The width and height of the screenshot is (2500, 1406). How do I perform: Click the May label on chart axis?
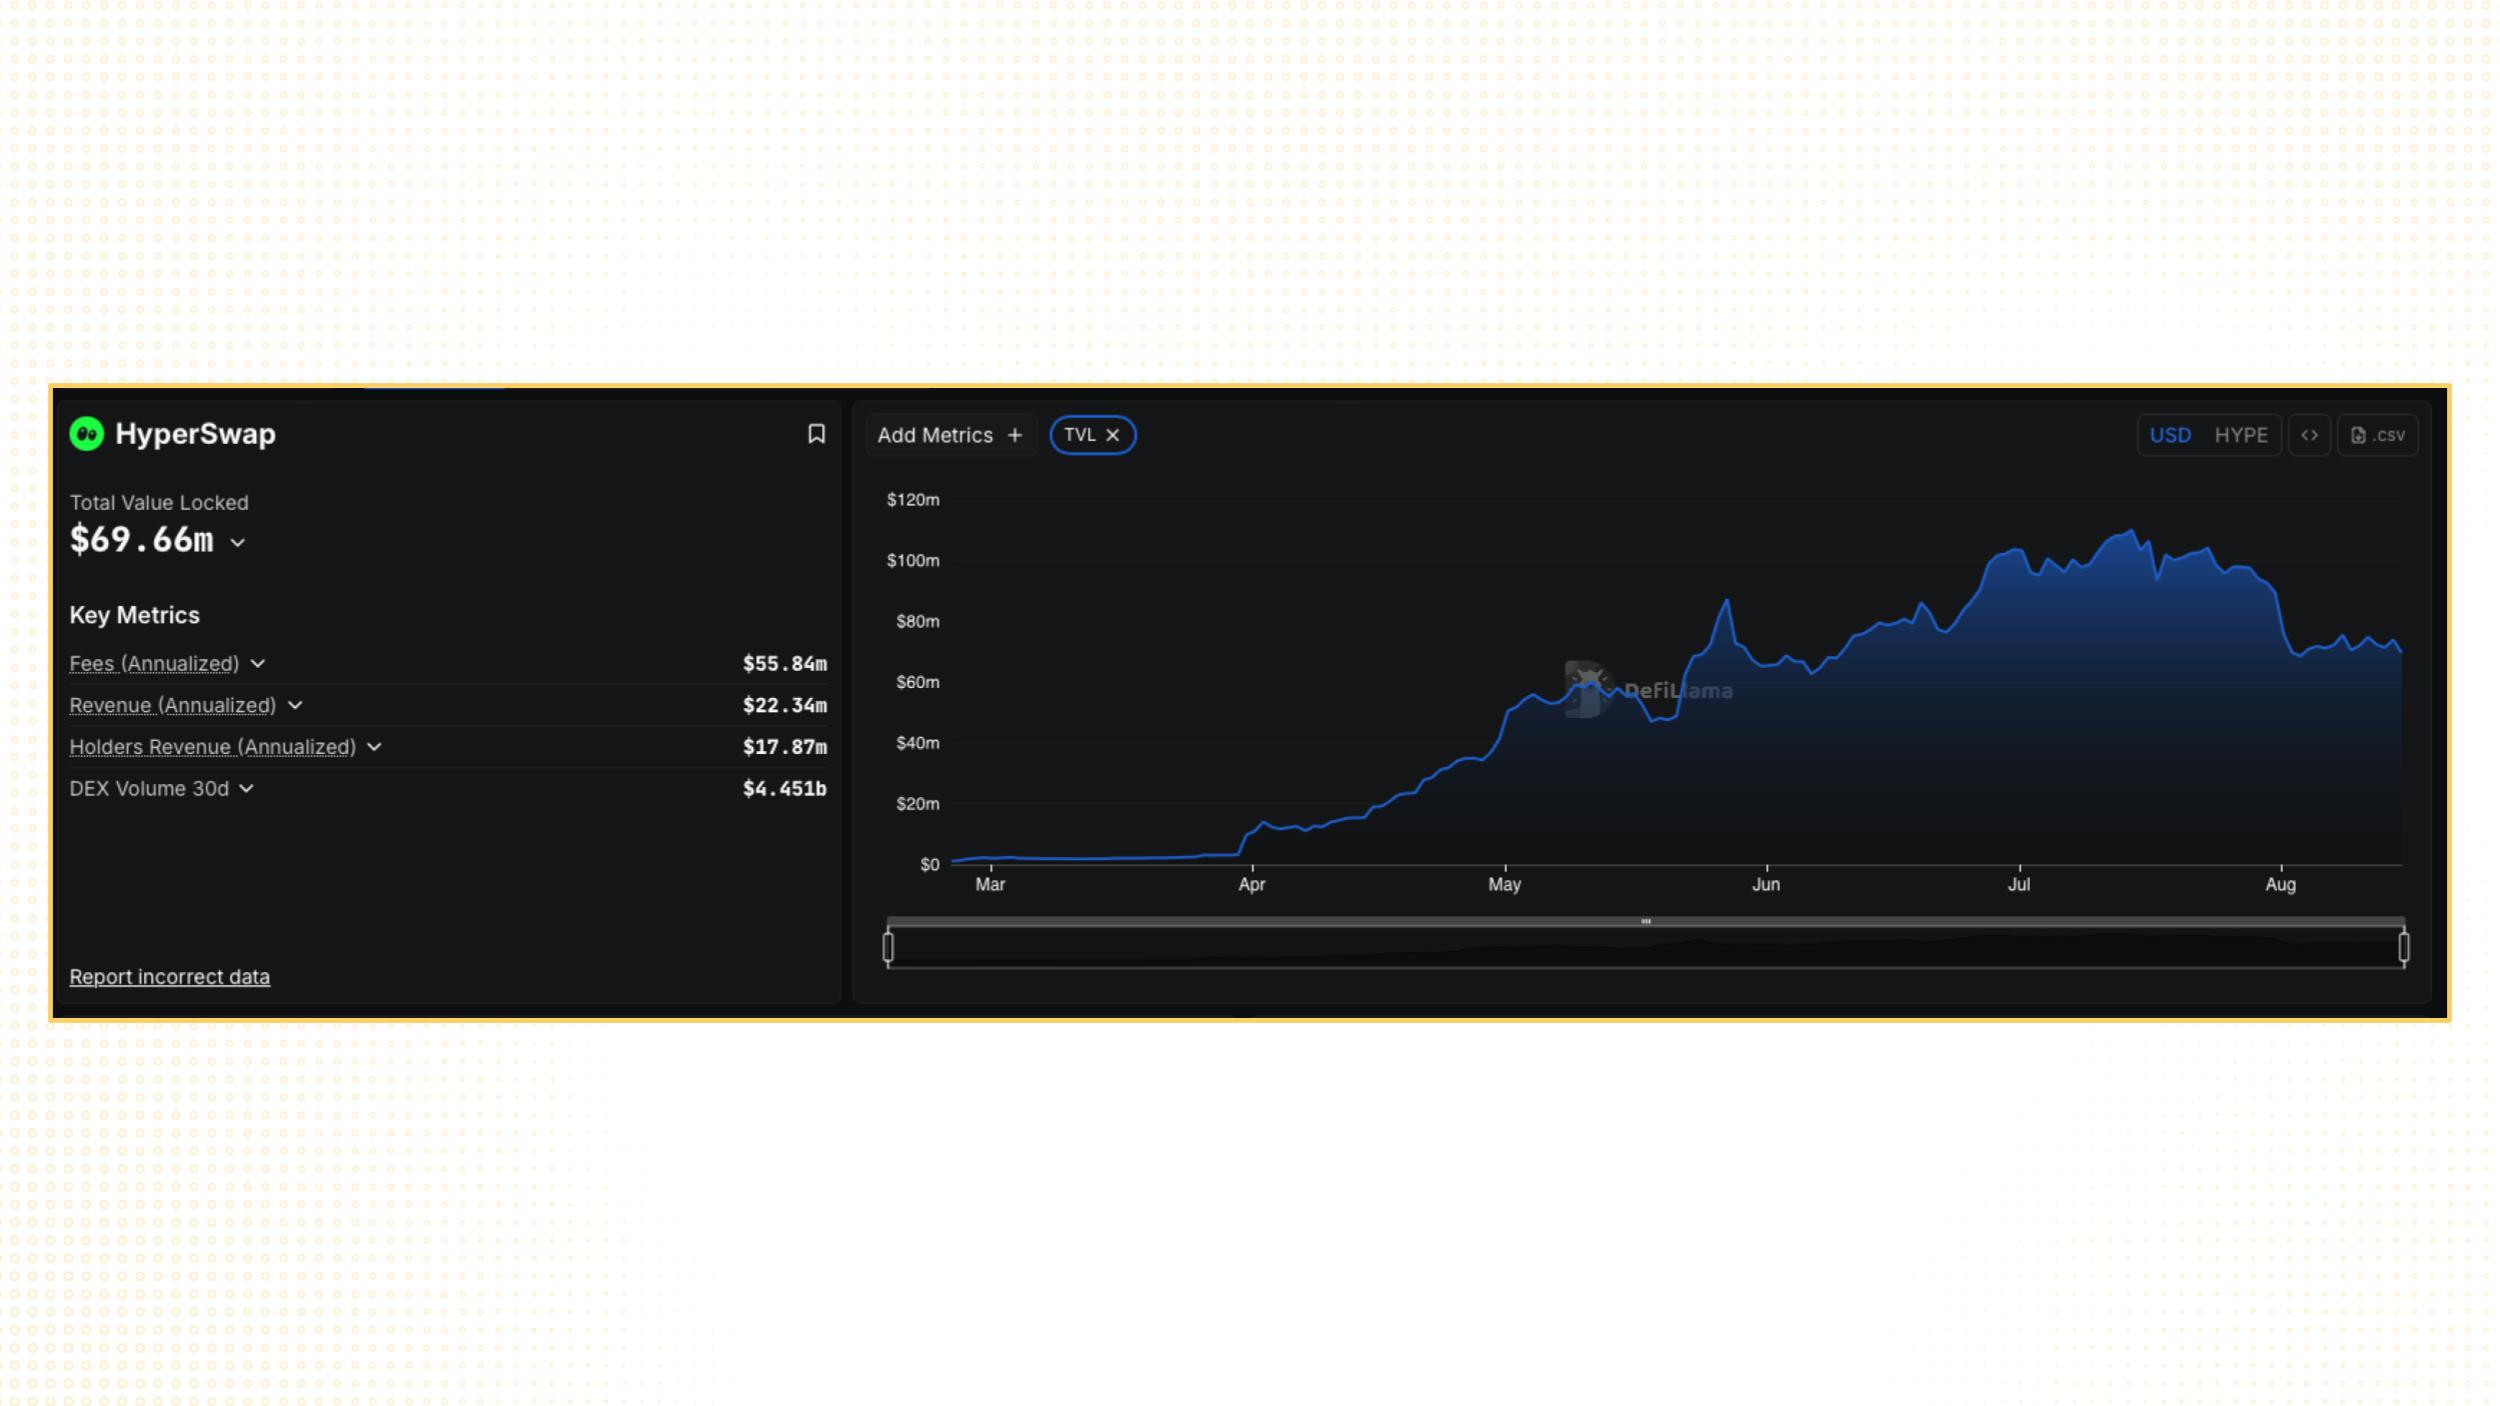1504,884
